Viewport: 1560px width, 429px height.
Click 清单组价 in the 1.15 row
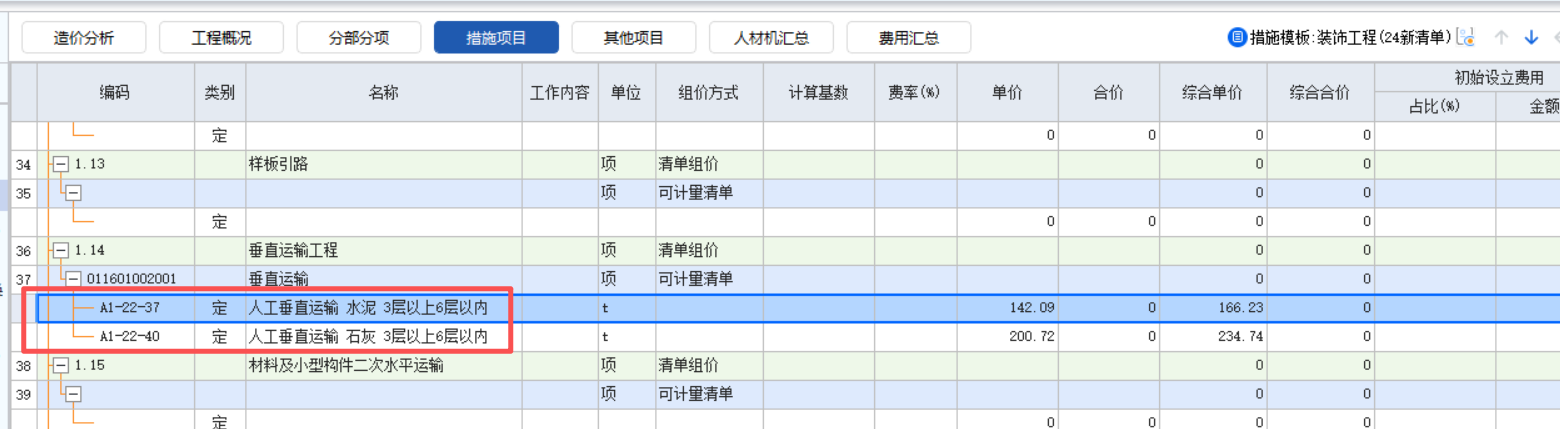(x=688, y=366)
